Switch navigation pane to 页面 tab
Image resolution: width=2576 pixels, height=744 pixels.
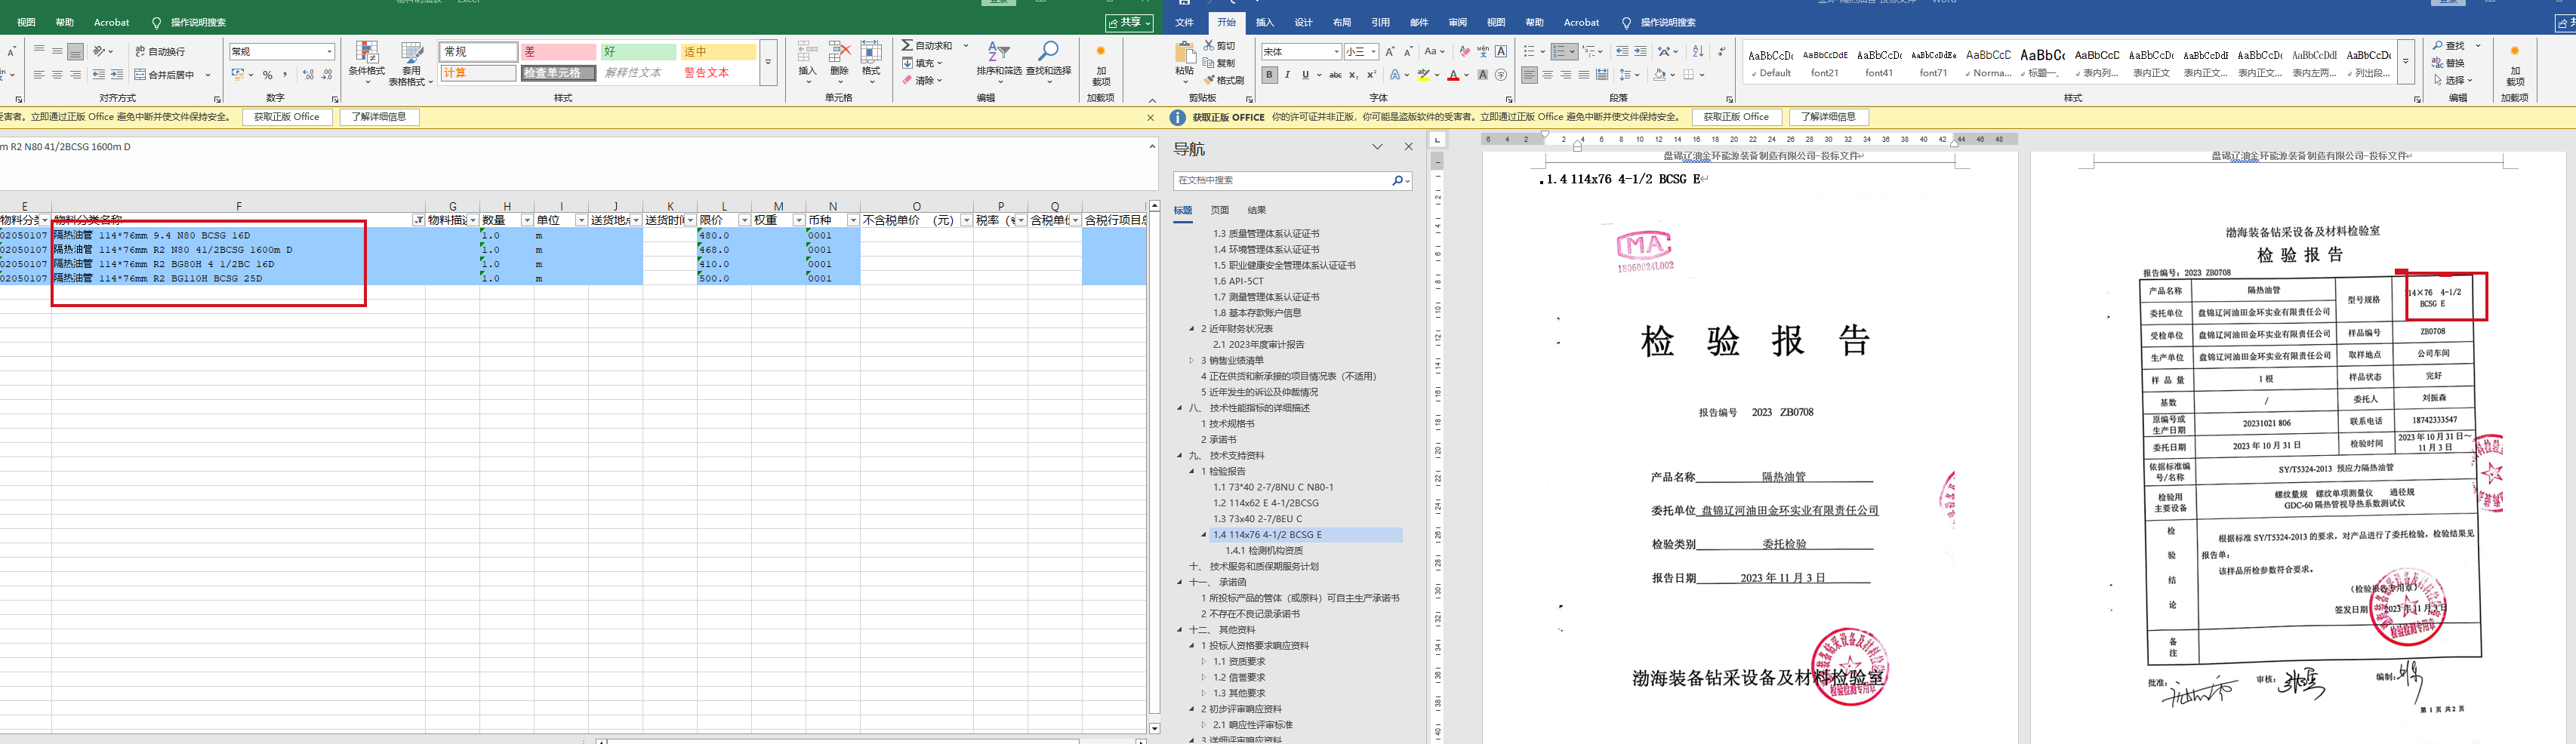pyautogui.click(x=1219, y=210)
